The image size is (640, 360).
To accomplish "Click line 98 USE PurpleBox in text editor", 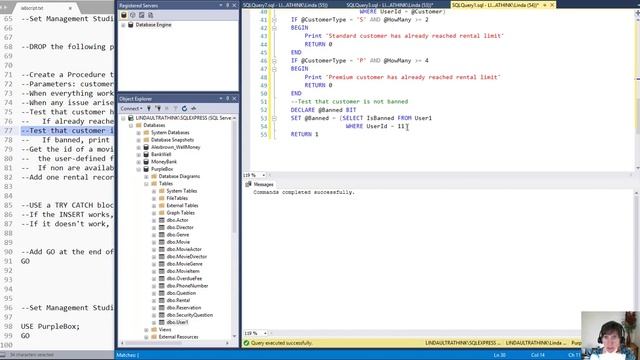I will coord(50,326).
